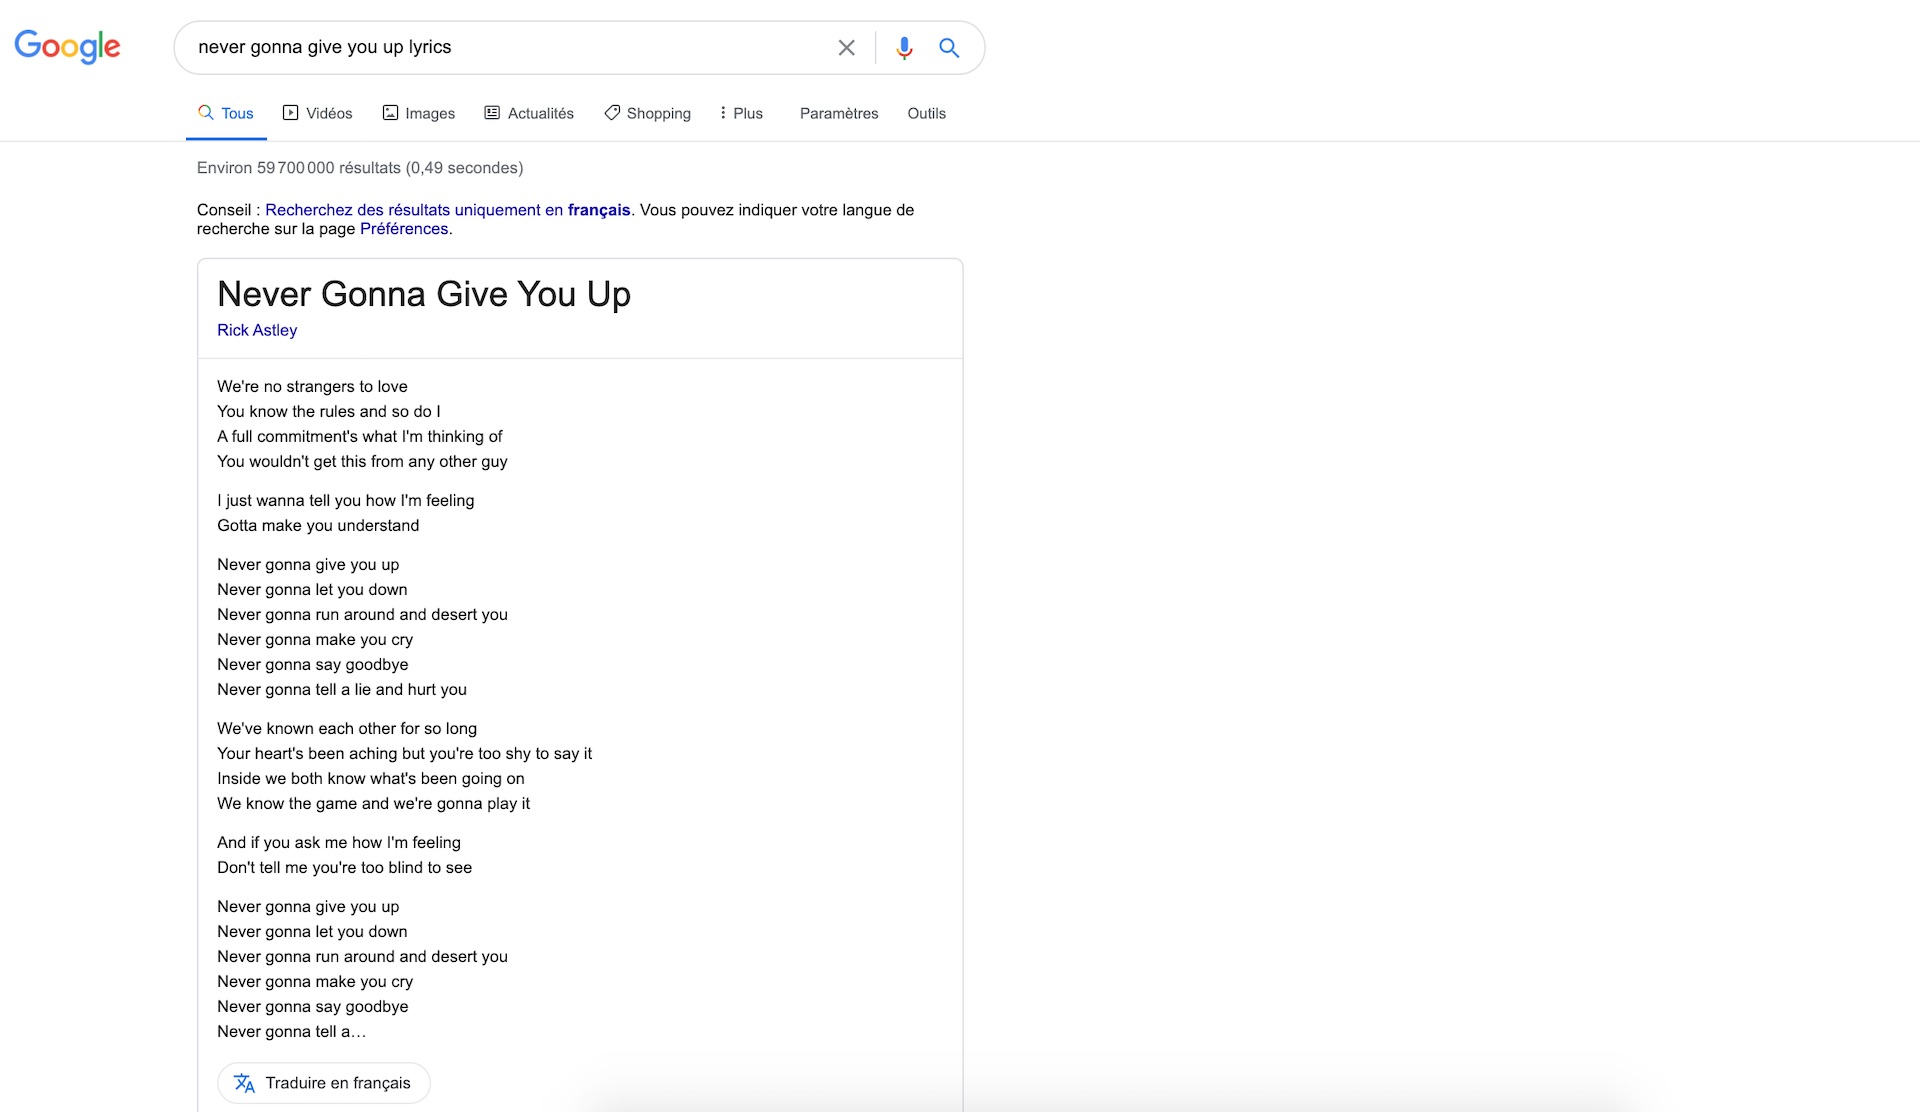Click Recherchez des résultats uniquement en français
Viewport: 1920px width, 1112px height.
pos(448,210)
